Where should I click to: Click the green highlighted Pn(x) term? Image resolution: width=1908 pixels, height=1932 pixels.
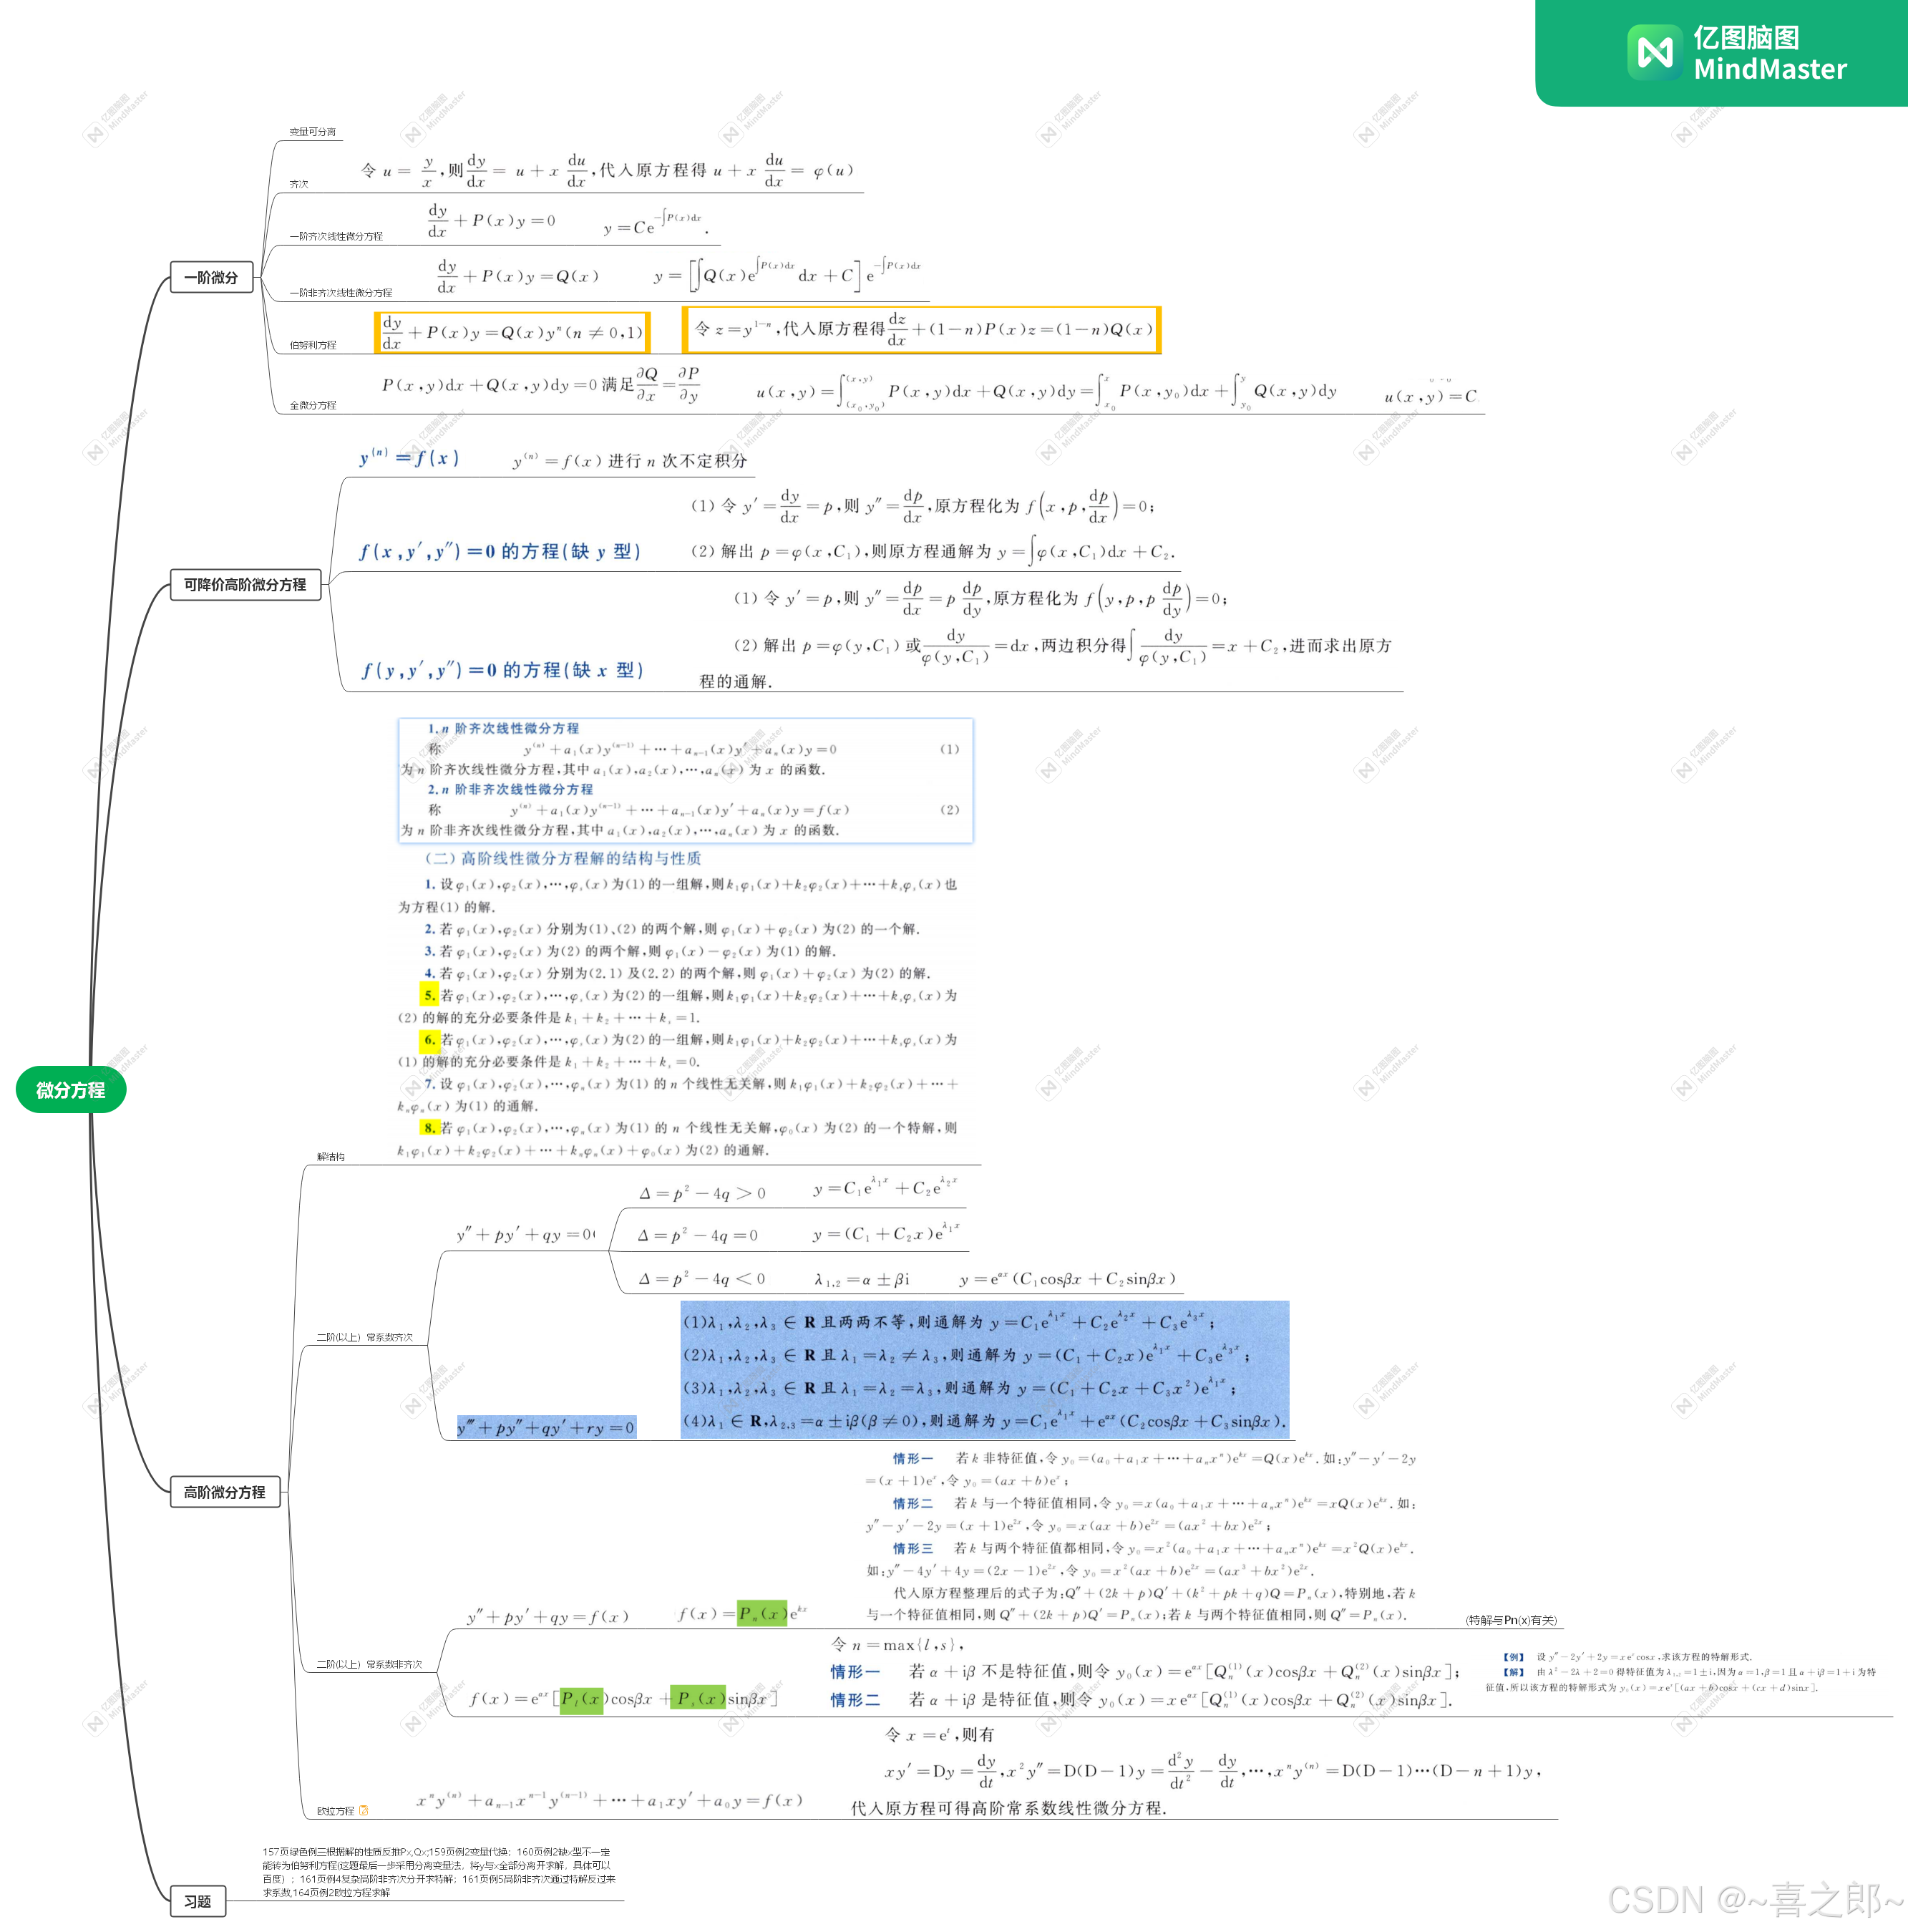pos(761,1613)
